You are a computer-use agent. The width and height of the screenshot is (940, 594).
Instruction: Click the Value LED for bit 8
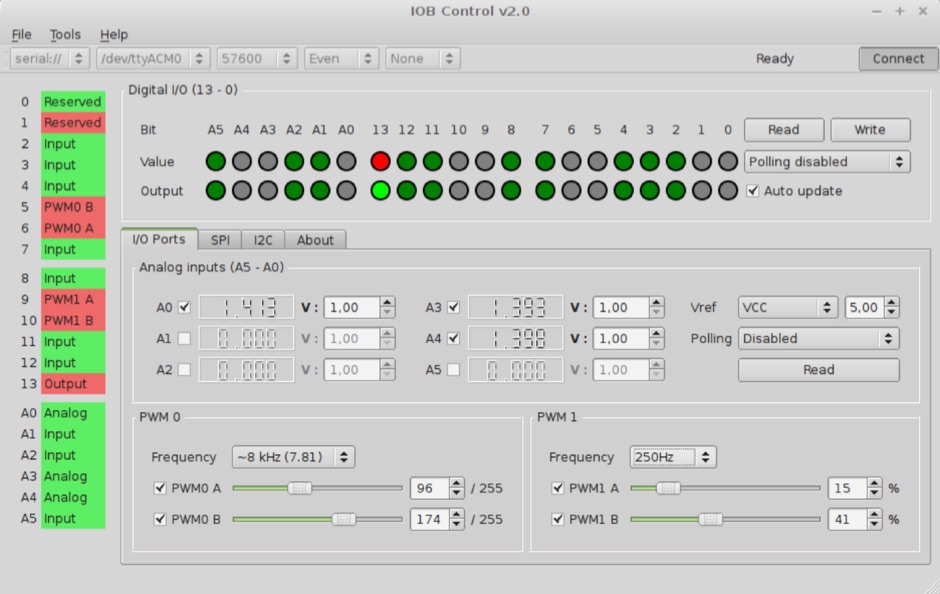coord(510,162)
